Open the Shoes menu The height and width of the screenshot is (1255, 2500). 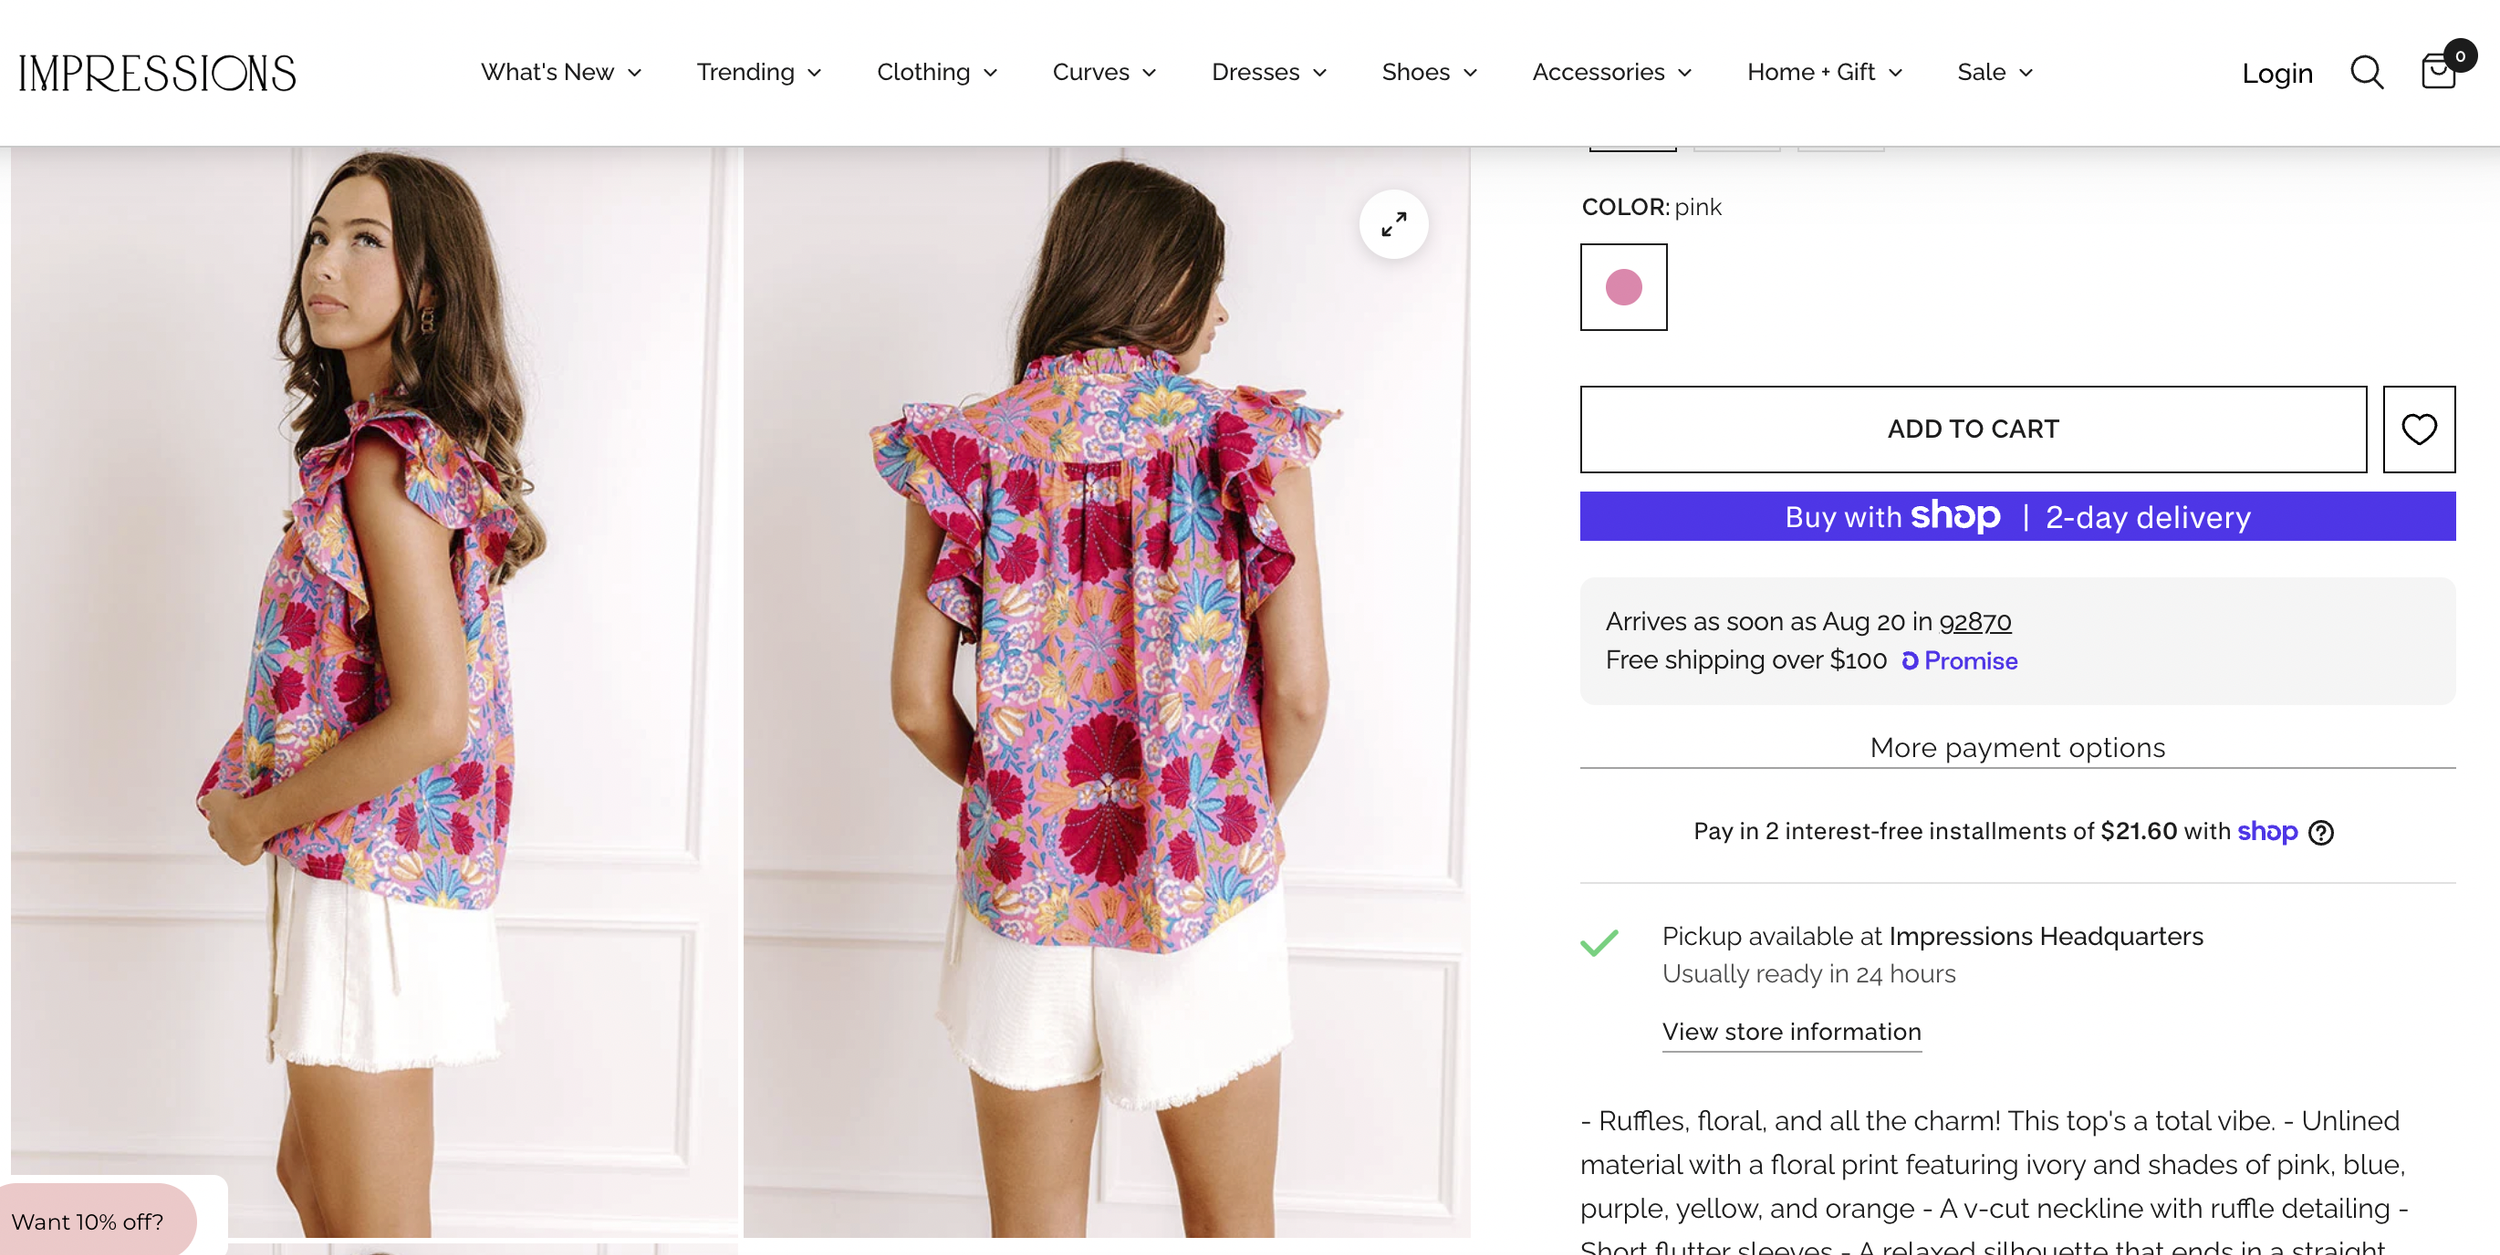pos(1429,72)
